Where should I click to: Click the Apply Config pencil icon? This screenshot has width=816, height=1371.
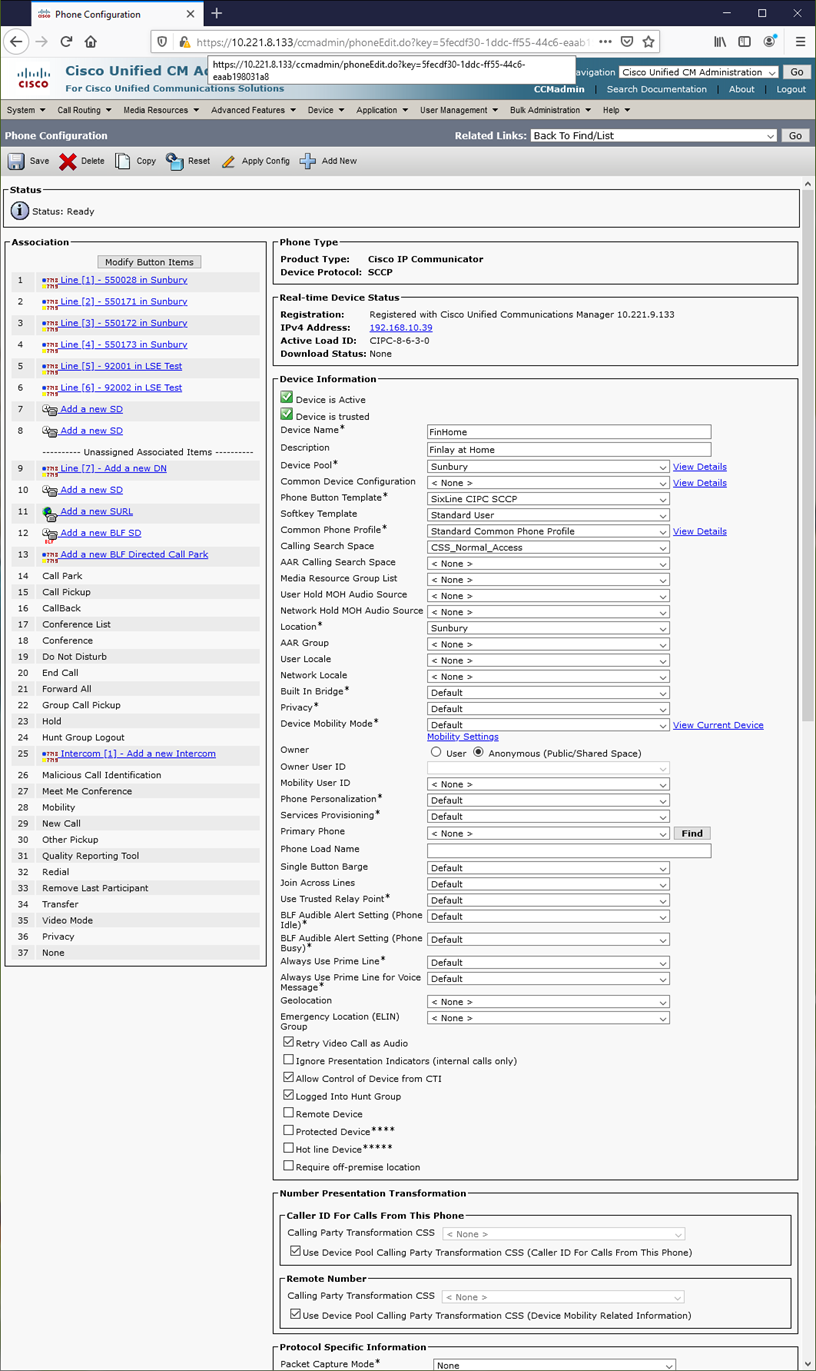pos(228,161)
